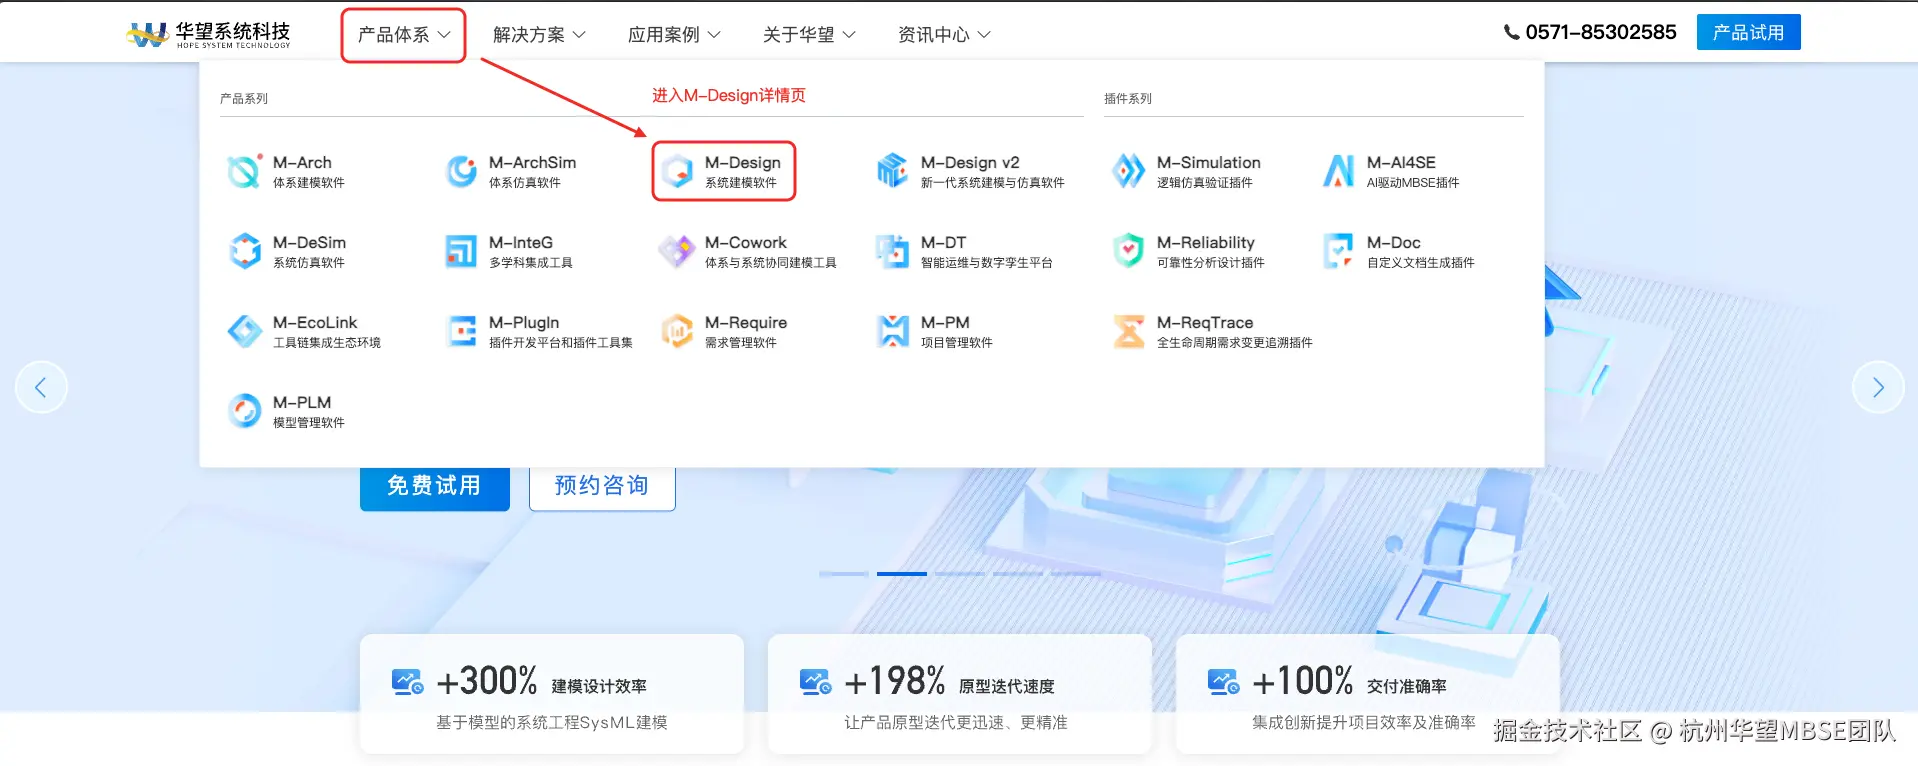Click the M-Design product icon
Viewport: 1918px width, 766px height.
point(677,171)
